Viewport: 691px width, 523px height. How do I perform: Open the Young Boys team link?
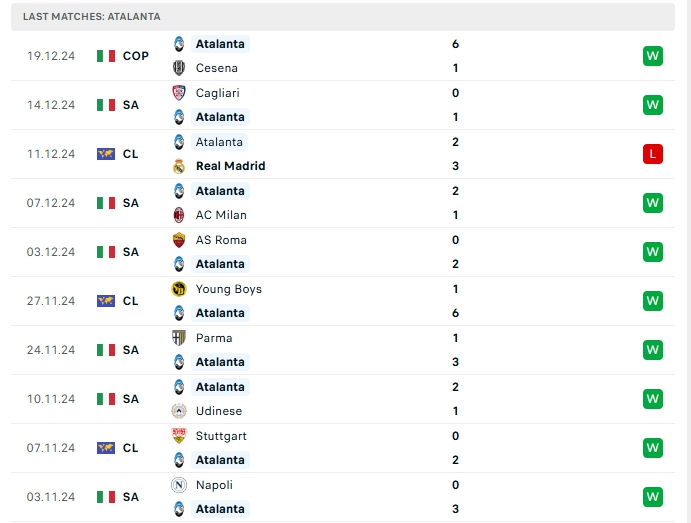click(228, 289)
